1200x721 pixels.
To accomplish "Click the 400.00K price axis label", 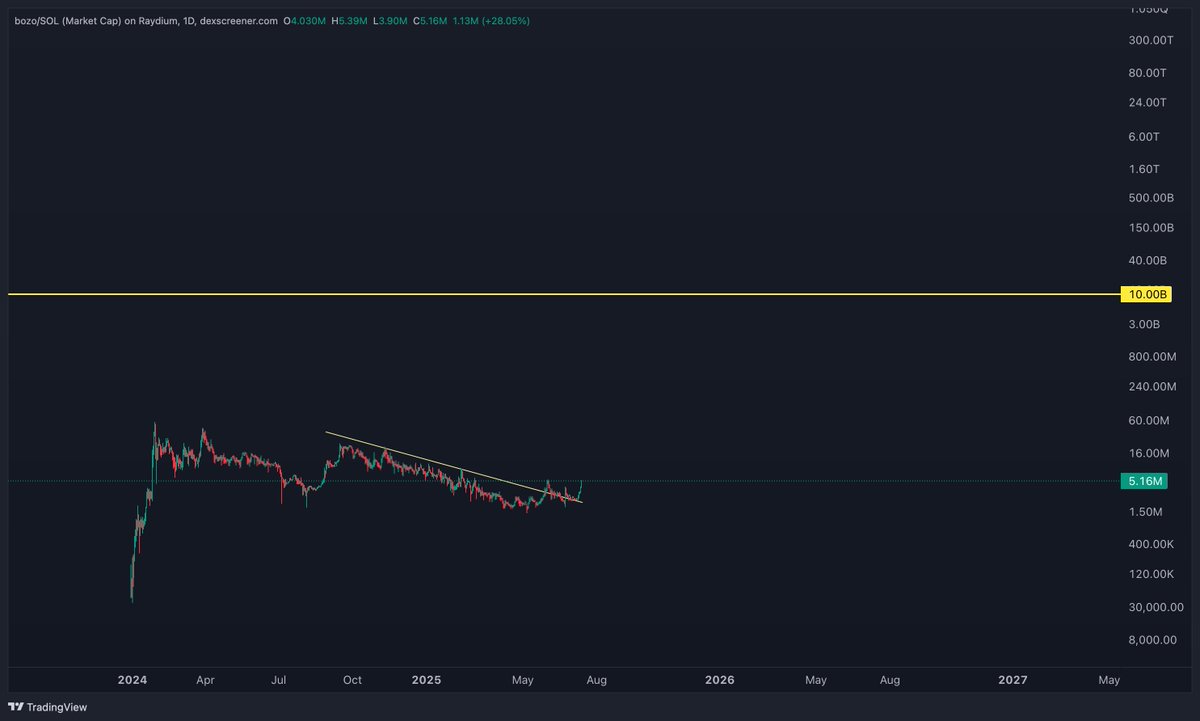I will [1151, 544].
